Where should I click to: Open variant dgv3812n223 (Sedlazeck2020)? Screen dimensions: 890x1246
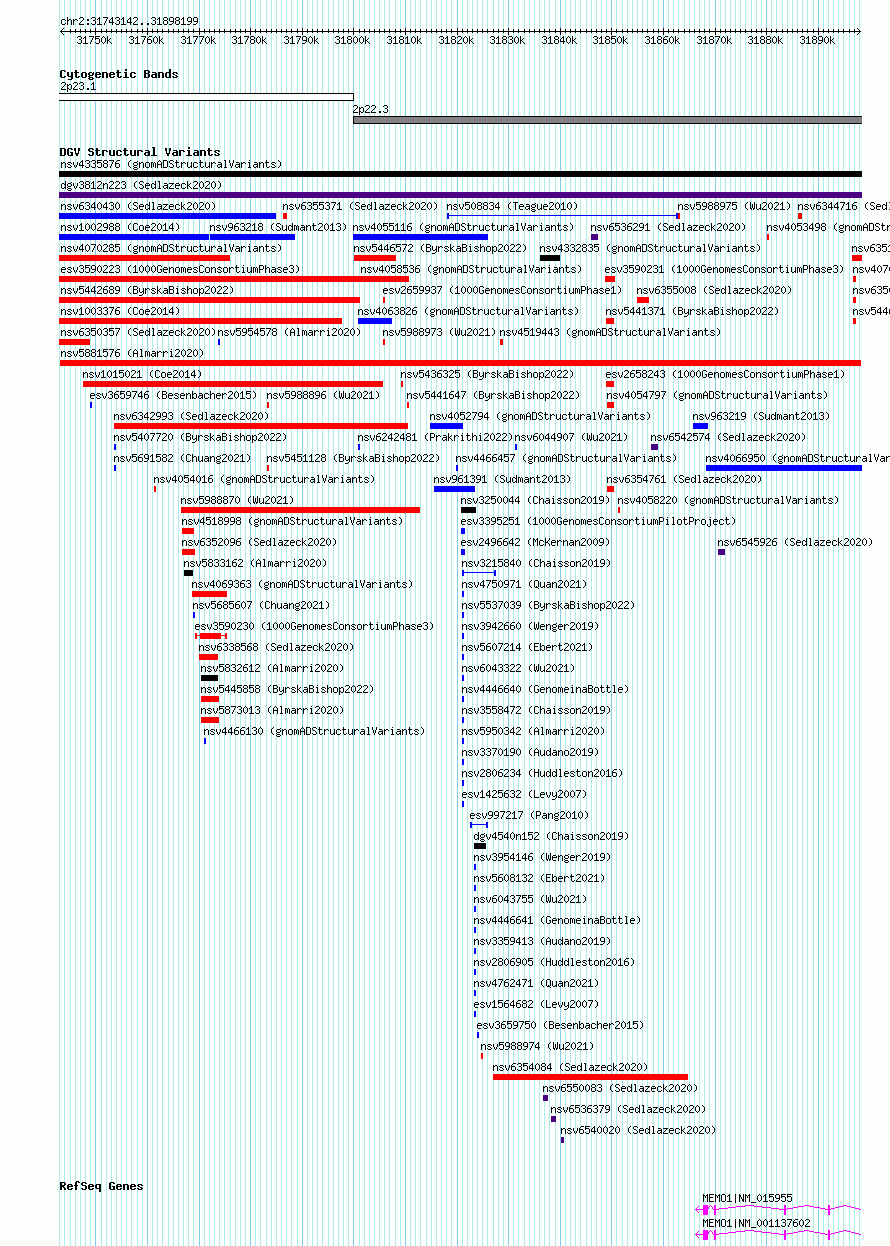(141, 185)
